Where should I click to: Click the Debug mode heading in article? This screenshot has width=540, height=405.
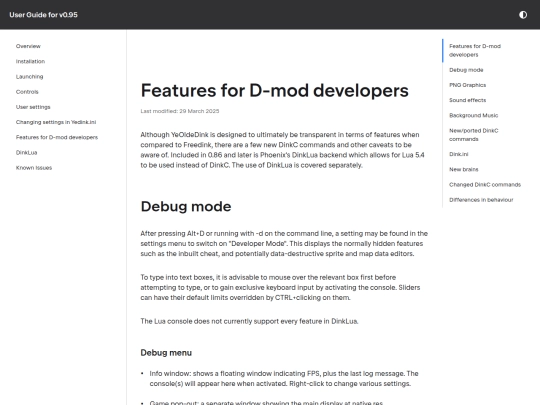pyautogui.click(x=186, y=207)
